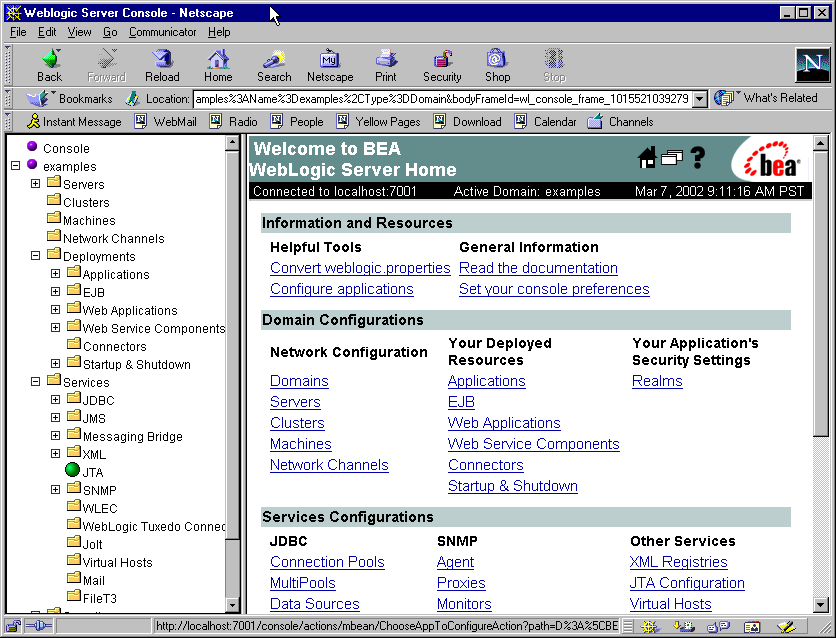Open the Edit menu
836x638 pixels.
point(47,32)
